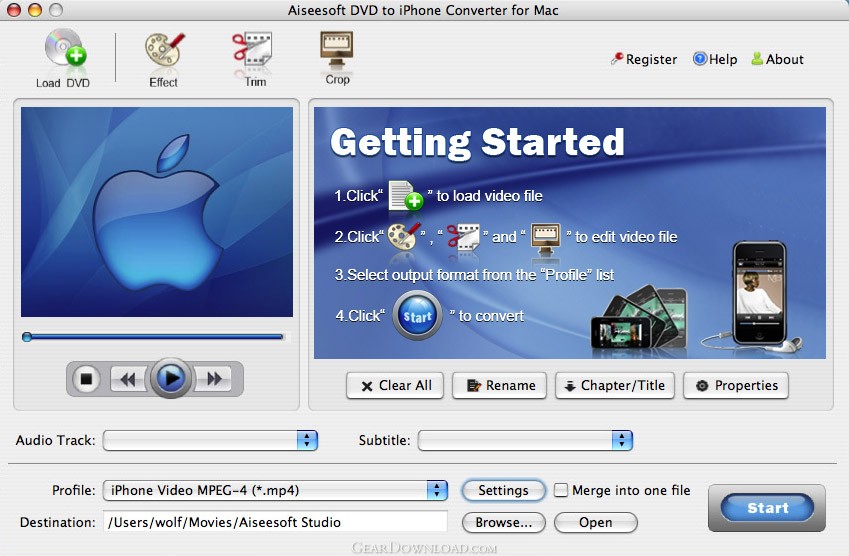
Task: Minimize the window with the yellow button
Action: click(x=35, y=10)
